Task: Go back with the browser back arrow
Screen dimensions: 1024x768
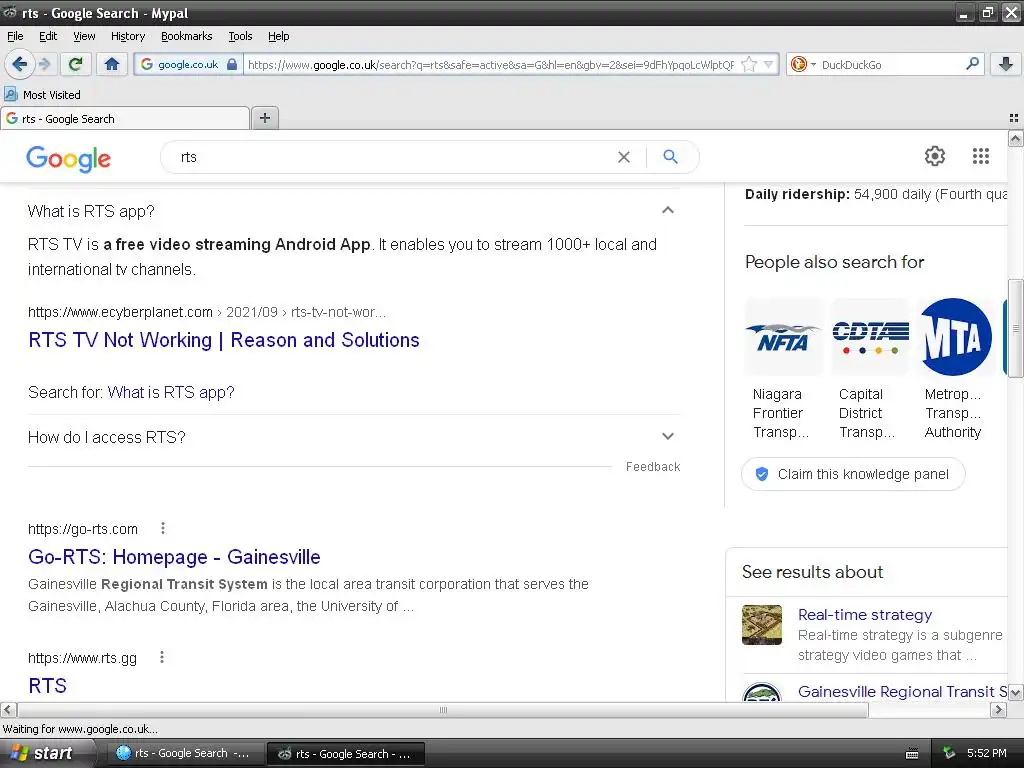Action: 19,64
